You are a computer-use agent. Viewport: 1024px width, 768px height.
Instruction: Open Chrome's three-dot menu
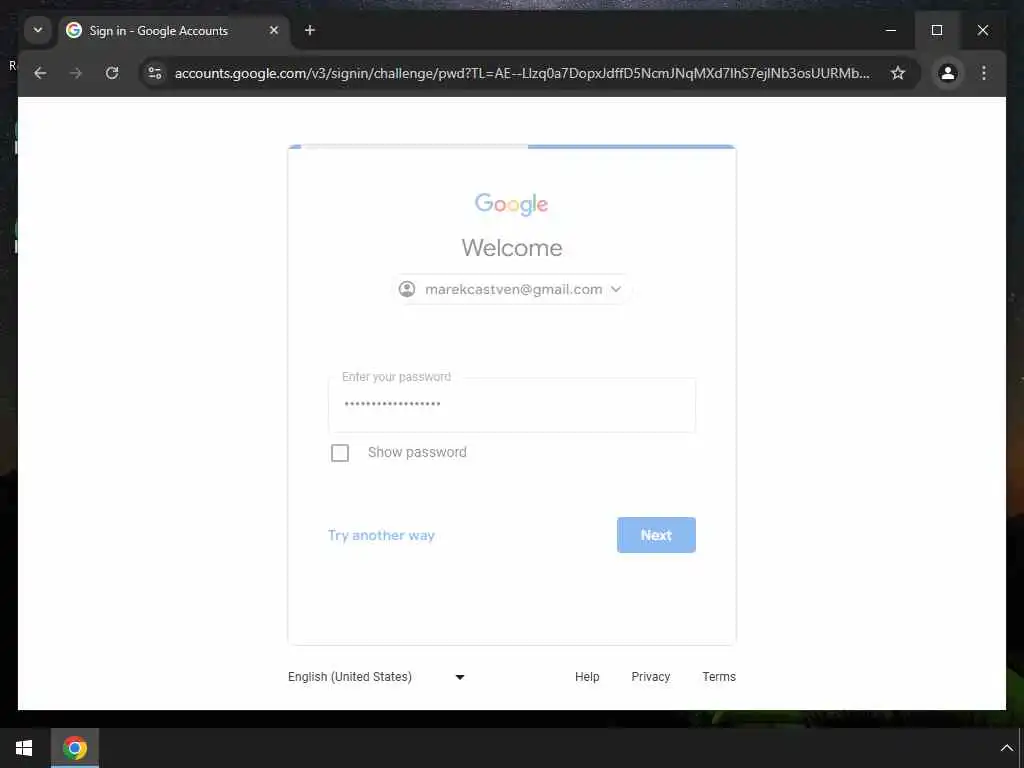click(984, 73)
